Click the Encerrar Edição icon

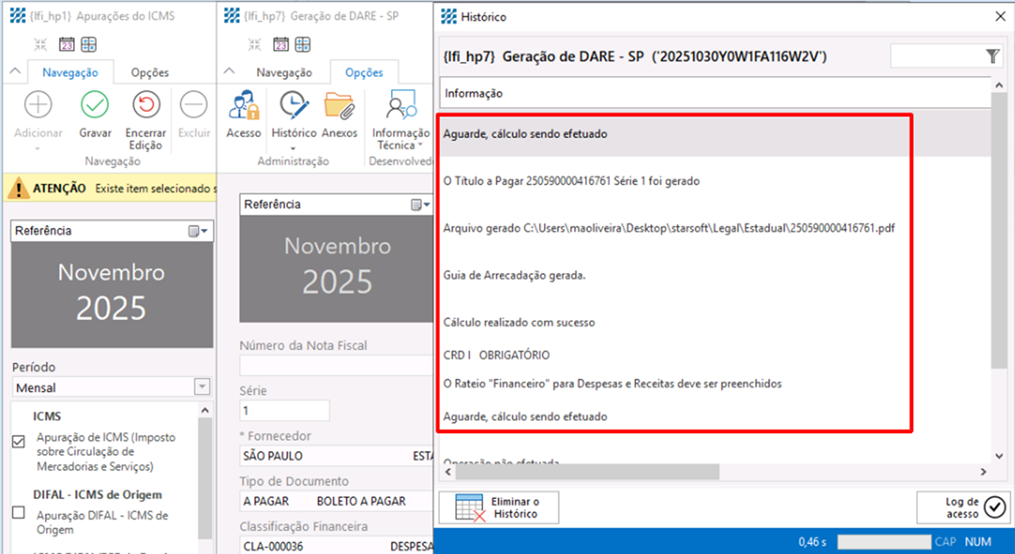click(x=146, y=105)
